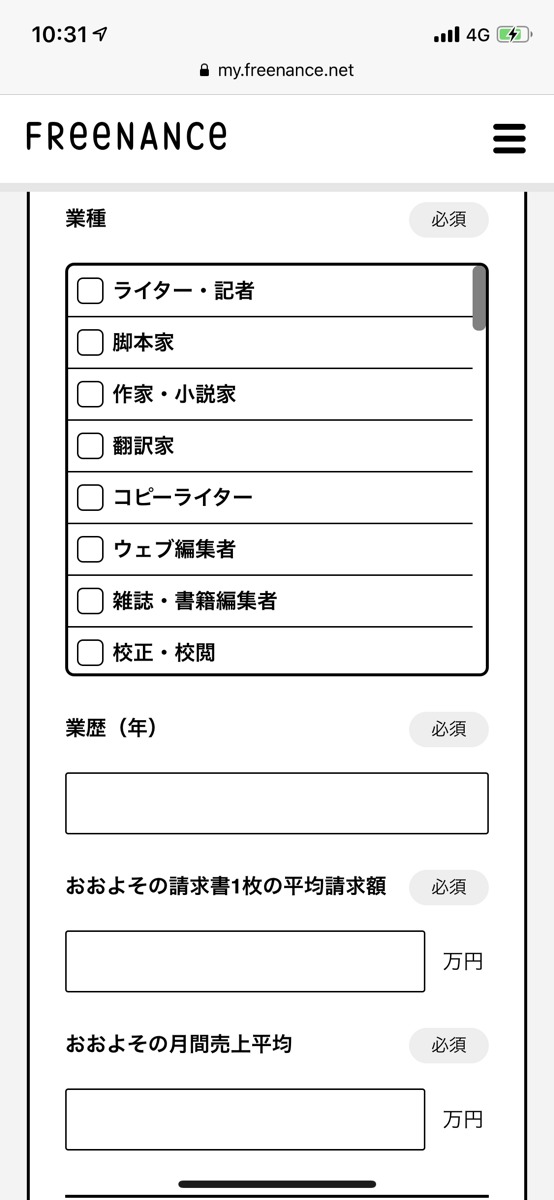
Task: Enable the ウェブ編集者 checkbox
Action: click(90, 550)
